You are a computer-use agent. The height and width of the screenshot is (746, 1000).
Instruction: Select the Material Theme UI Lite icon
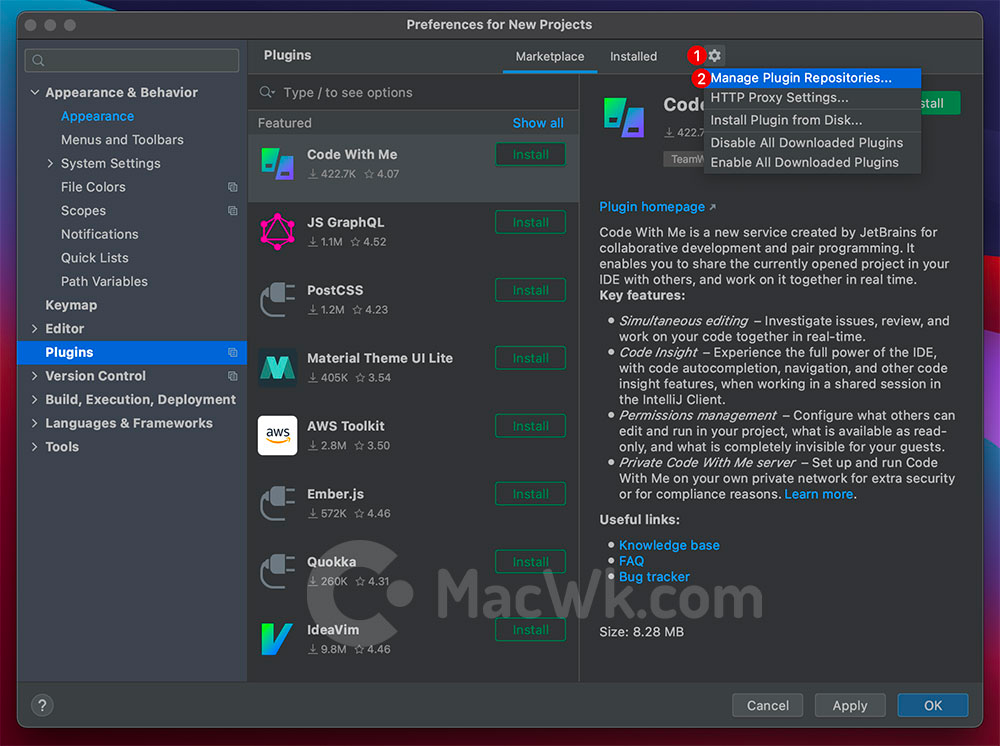pyautogui.click(x=277, y=367)
